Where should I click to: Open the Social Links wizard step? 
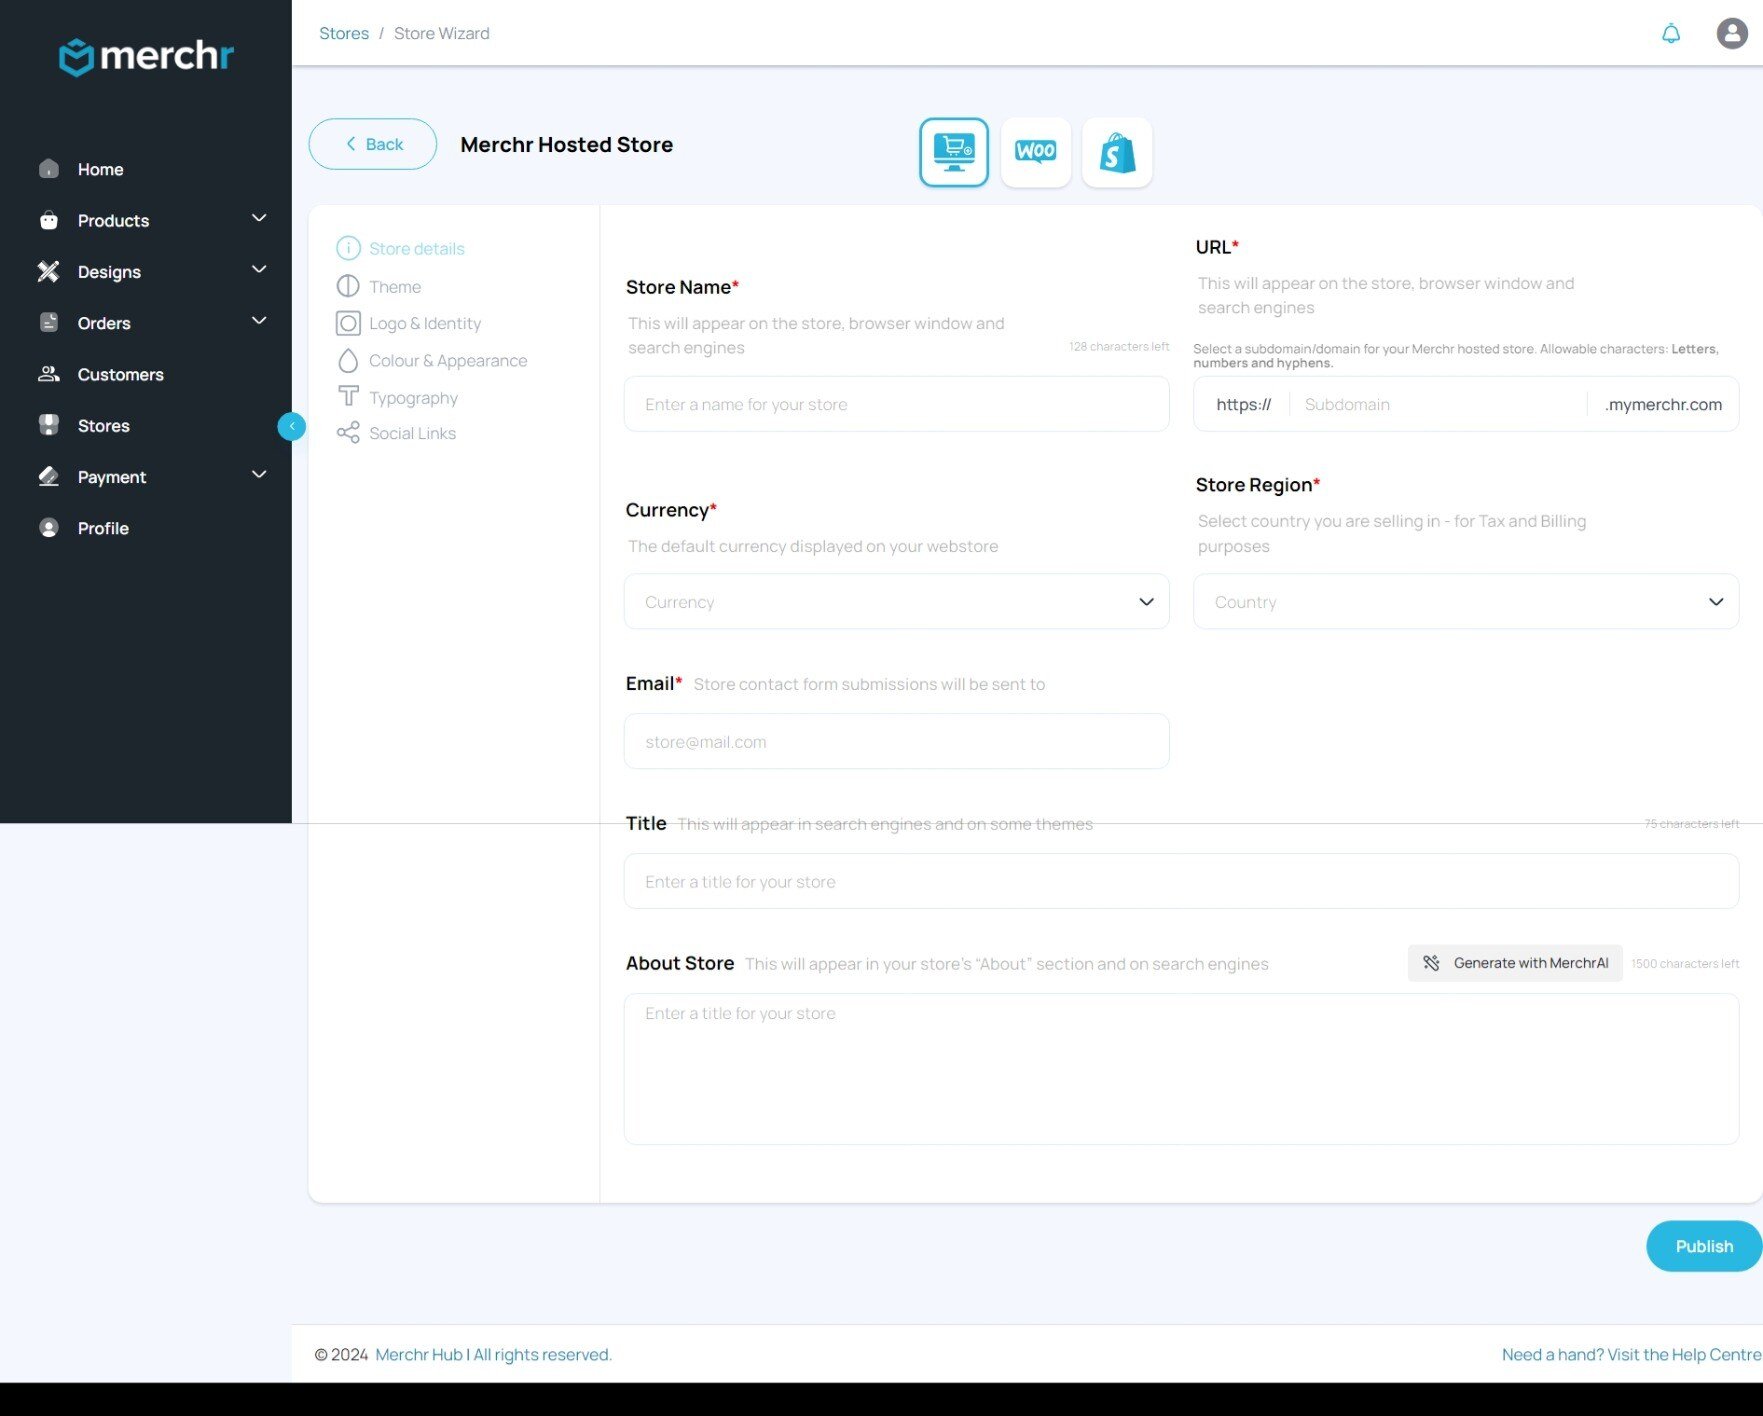[411, 434]
